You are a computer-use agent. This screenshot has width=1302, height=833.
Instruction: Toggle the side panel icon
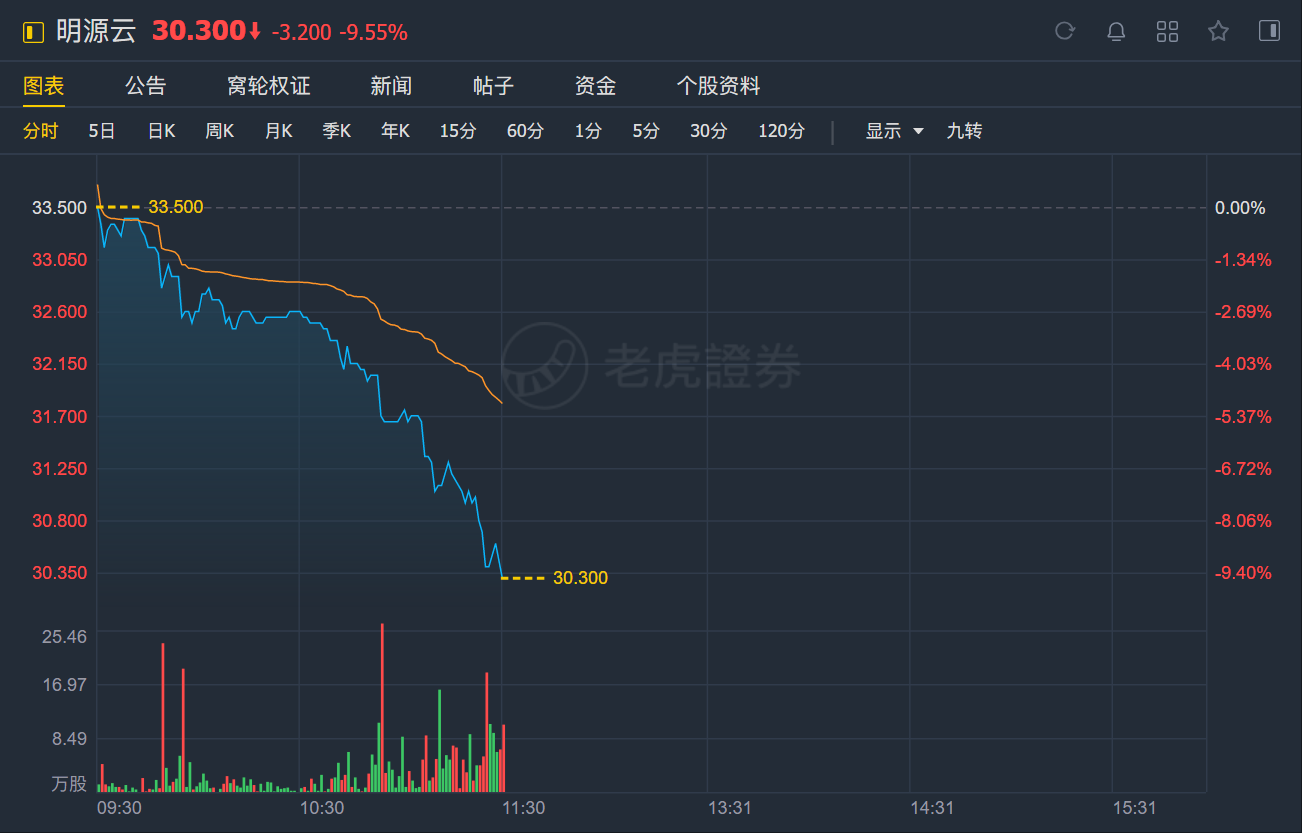pyautogui.click(x=1269, y=31)
